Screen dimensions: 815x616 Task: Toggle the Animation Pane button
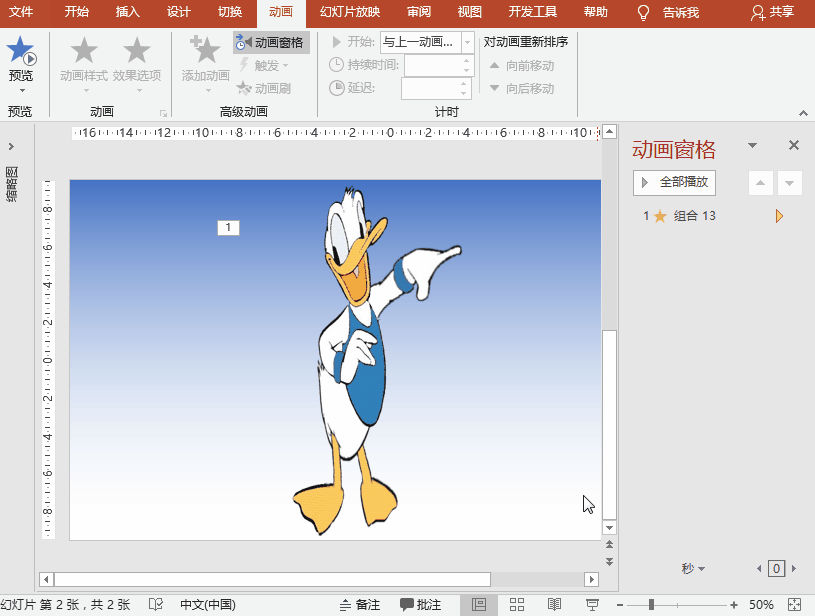click(x=271, y=42)
